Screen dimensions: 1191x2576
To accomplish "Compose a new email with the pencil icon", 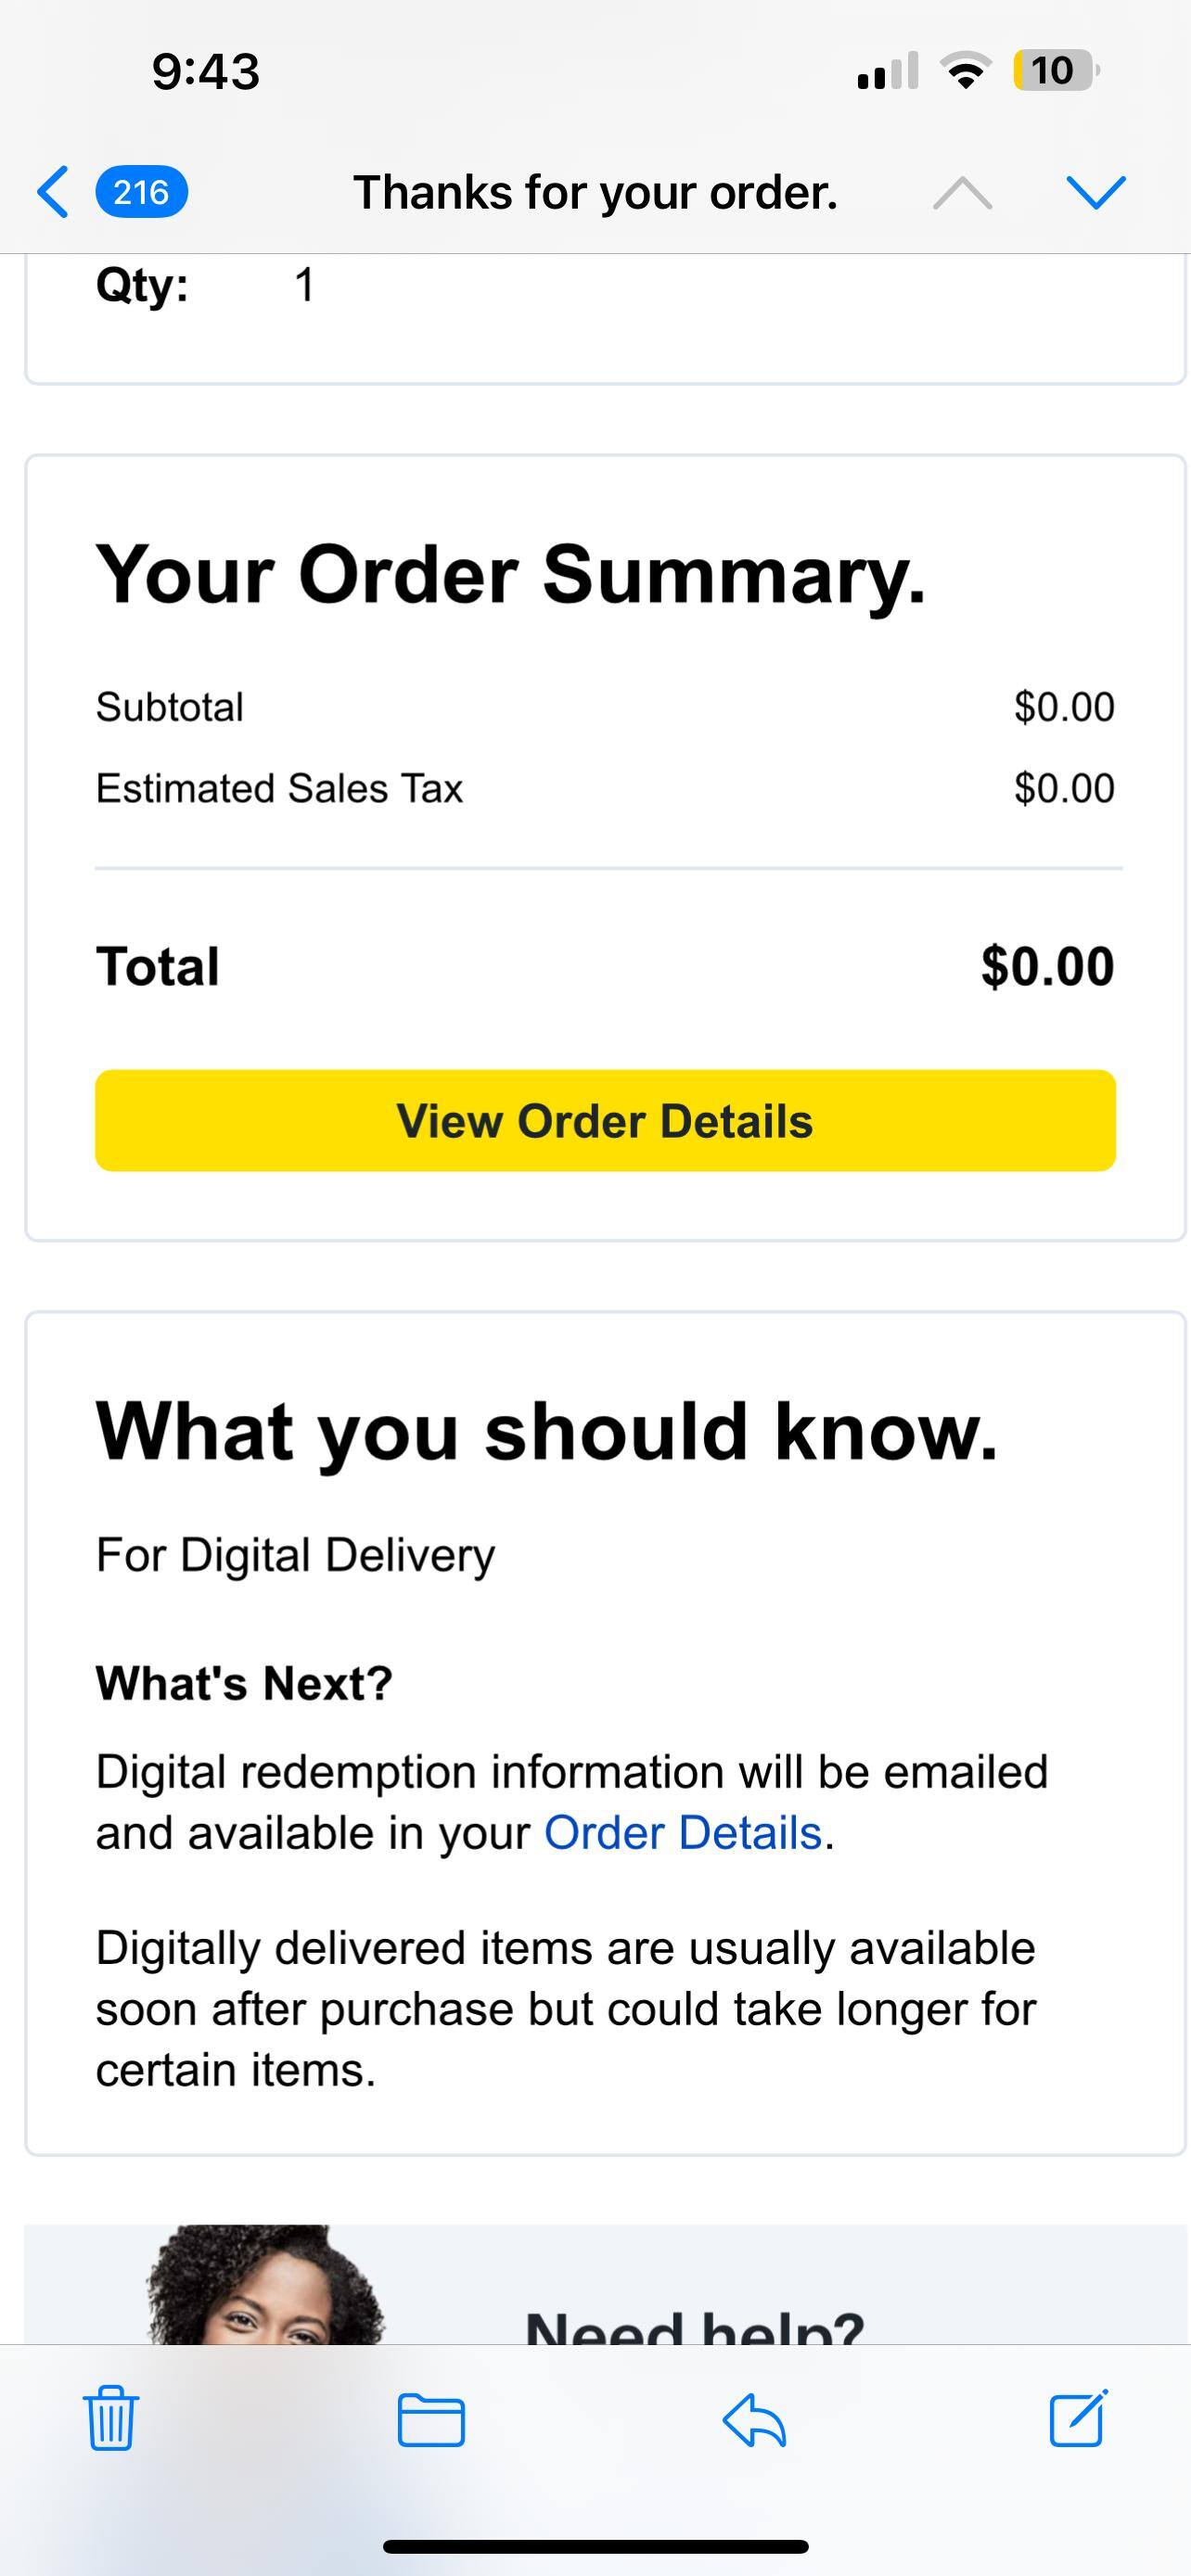I will click(x=1078, y=2418).
